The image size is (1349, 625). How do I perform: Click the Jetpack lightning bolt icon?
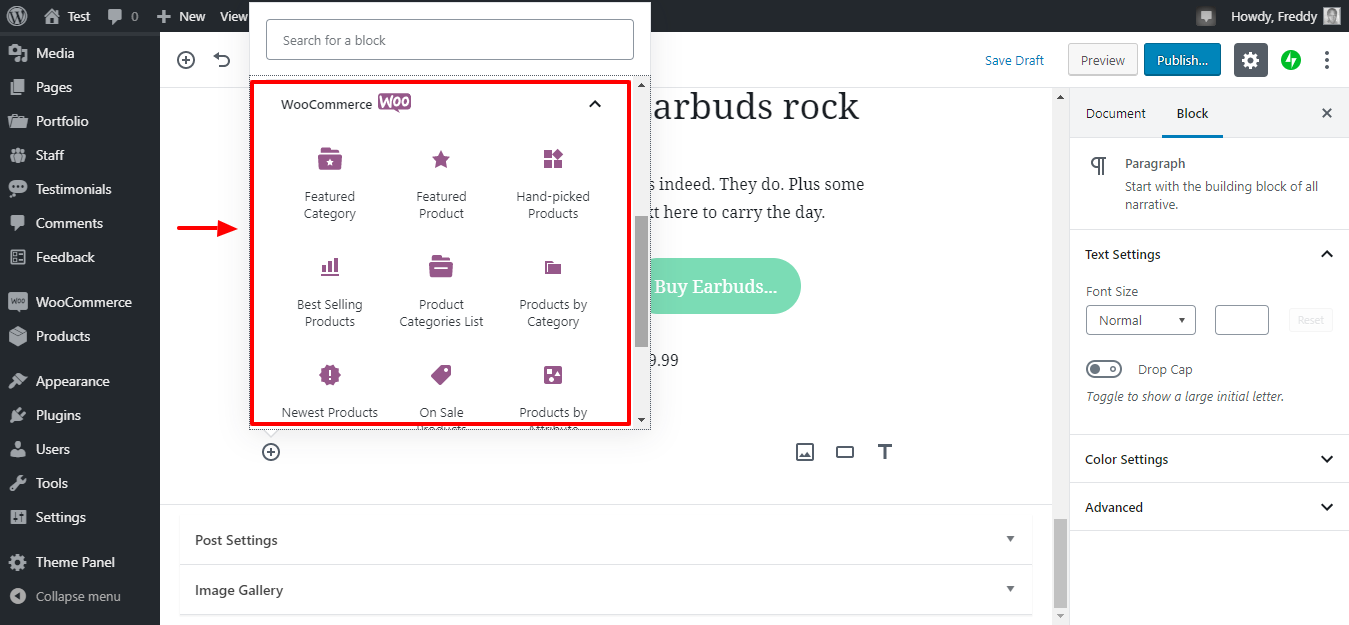click(1291, 60)
